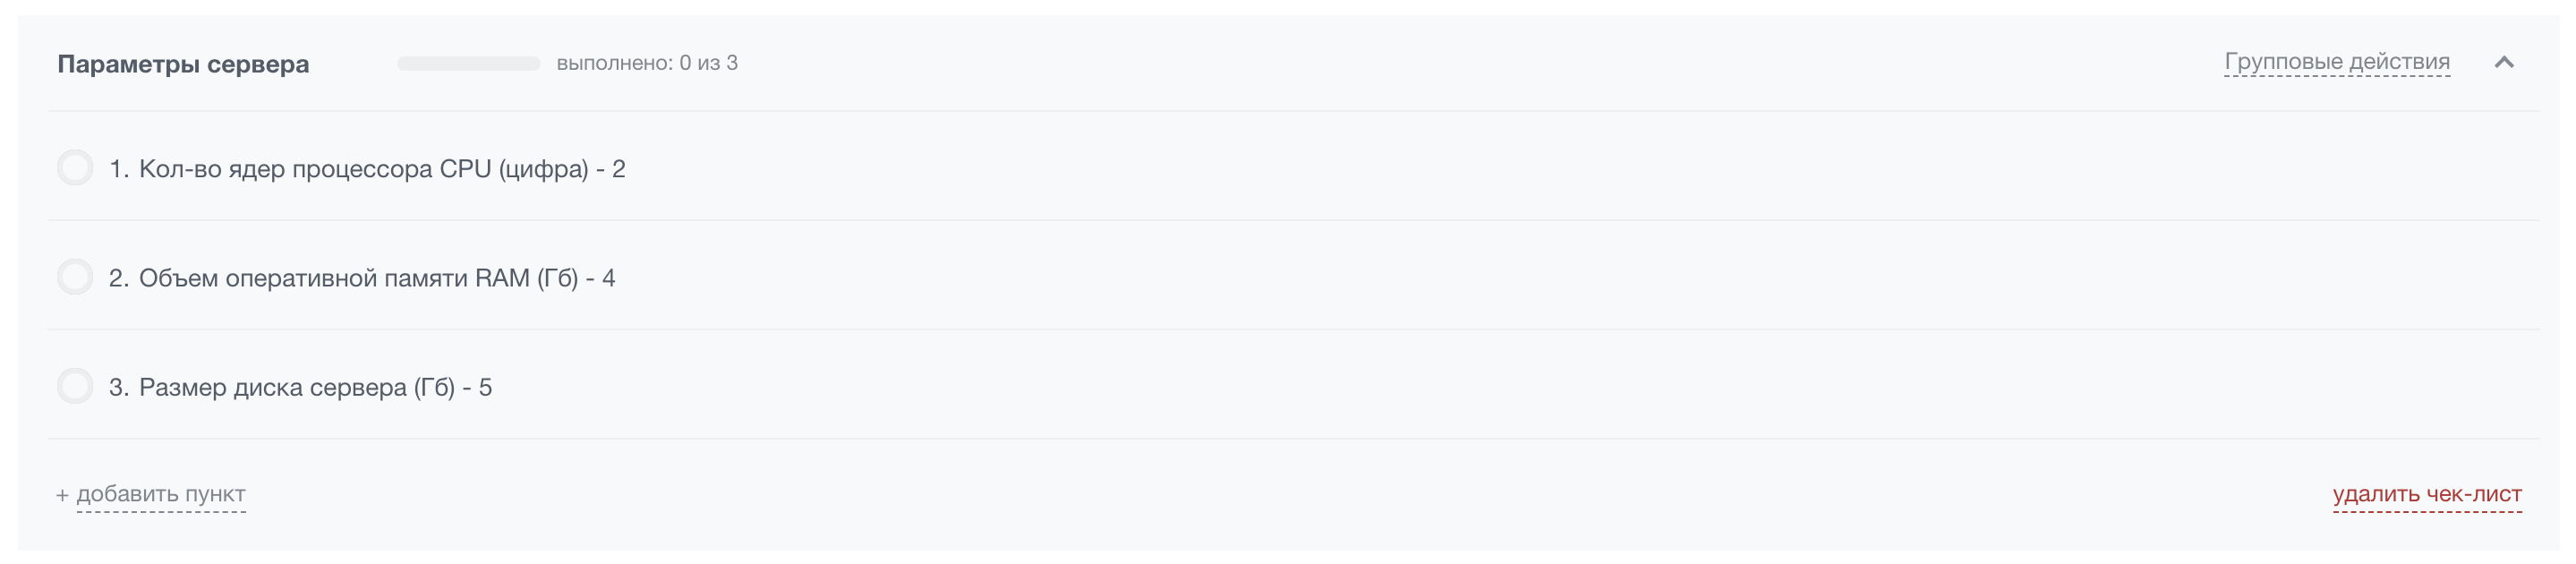Select the Размер диска сервера item text
The width and height of the screenshot is (2576, 564).
coord(315,387)
